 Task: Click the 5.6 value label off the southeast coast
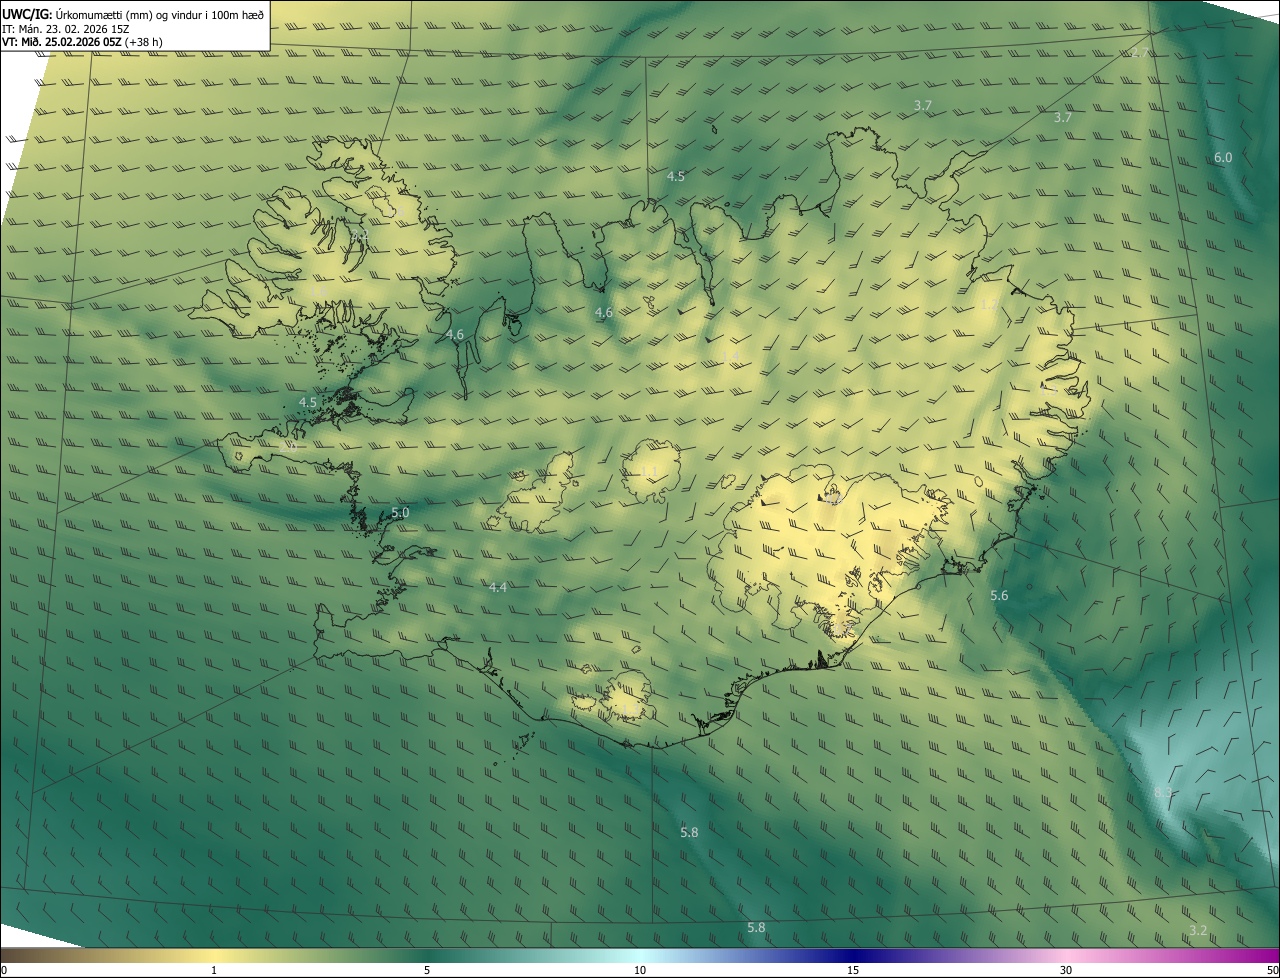999,596
